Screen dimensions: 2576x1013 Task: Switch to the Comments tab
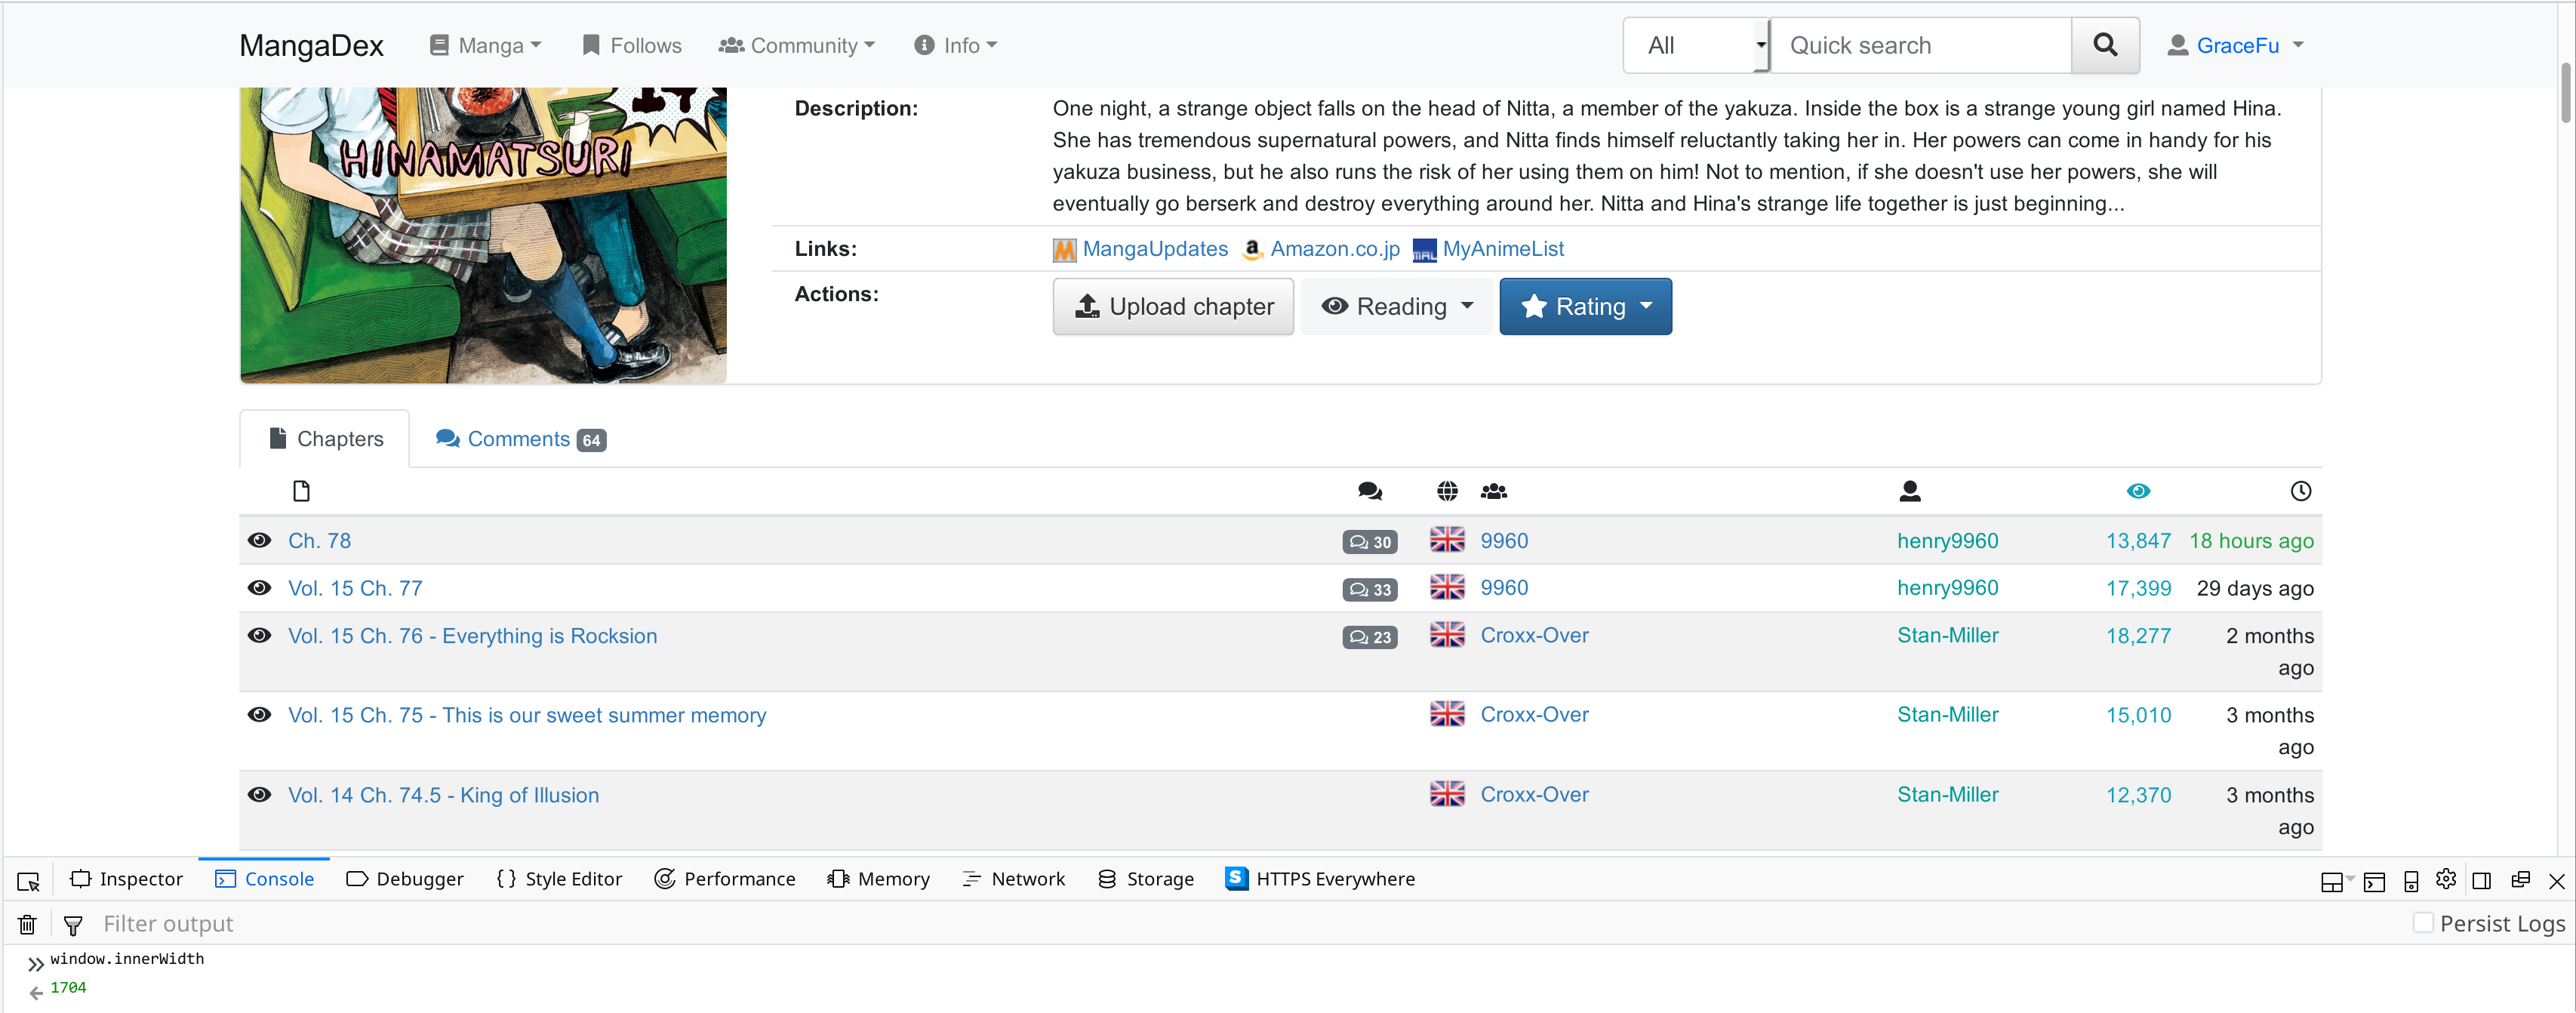click(519, 439)
